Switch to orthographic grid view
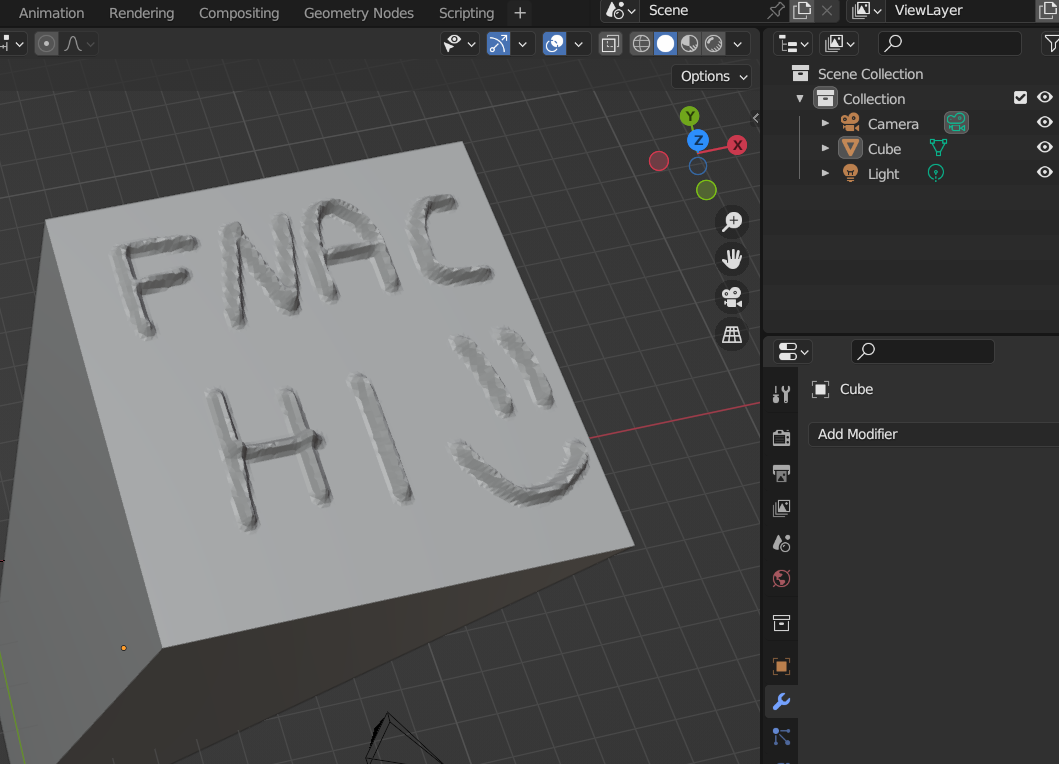Viewport: 1059px width, 764px height. 732,334
